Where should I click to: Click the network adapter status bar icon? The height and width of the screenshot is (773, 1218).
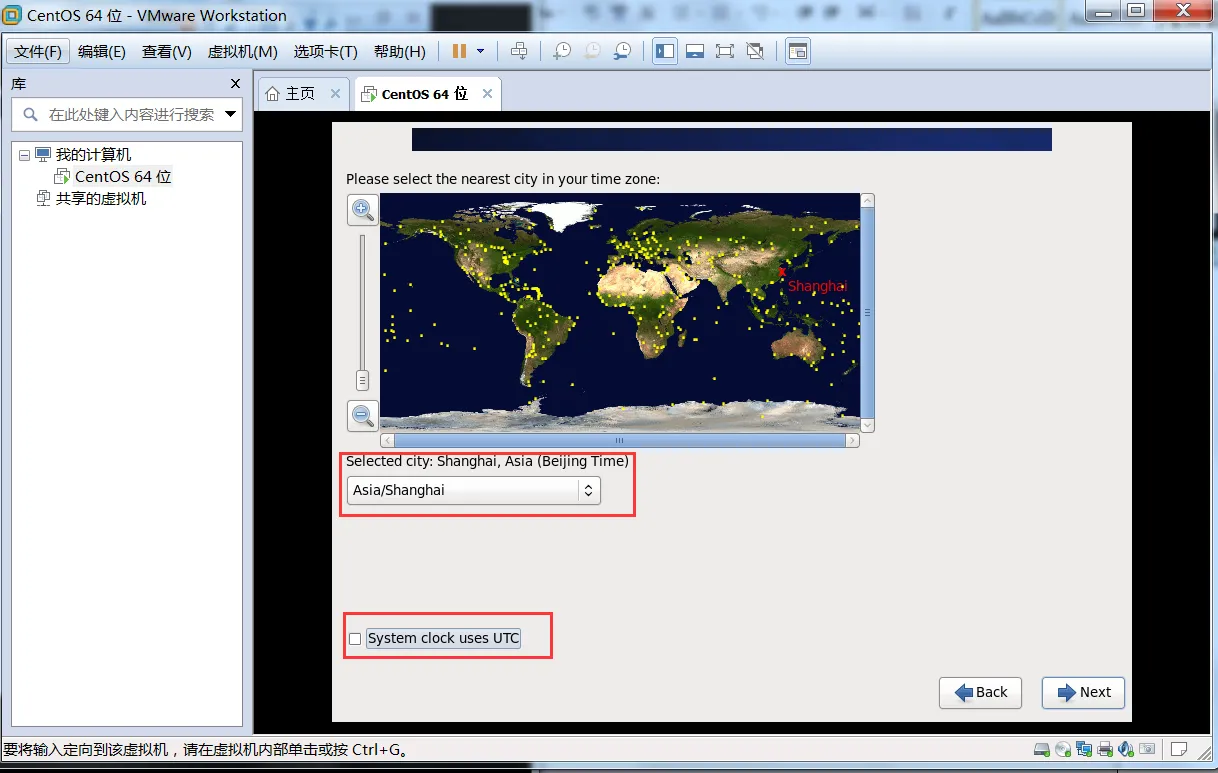click(1084, 749)
